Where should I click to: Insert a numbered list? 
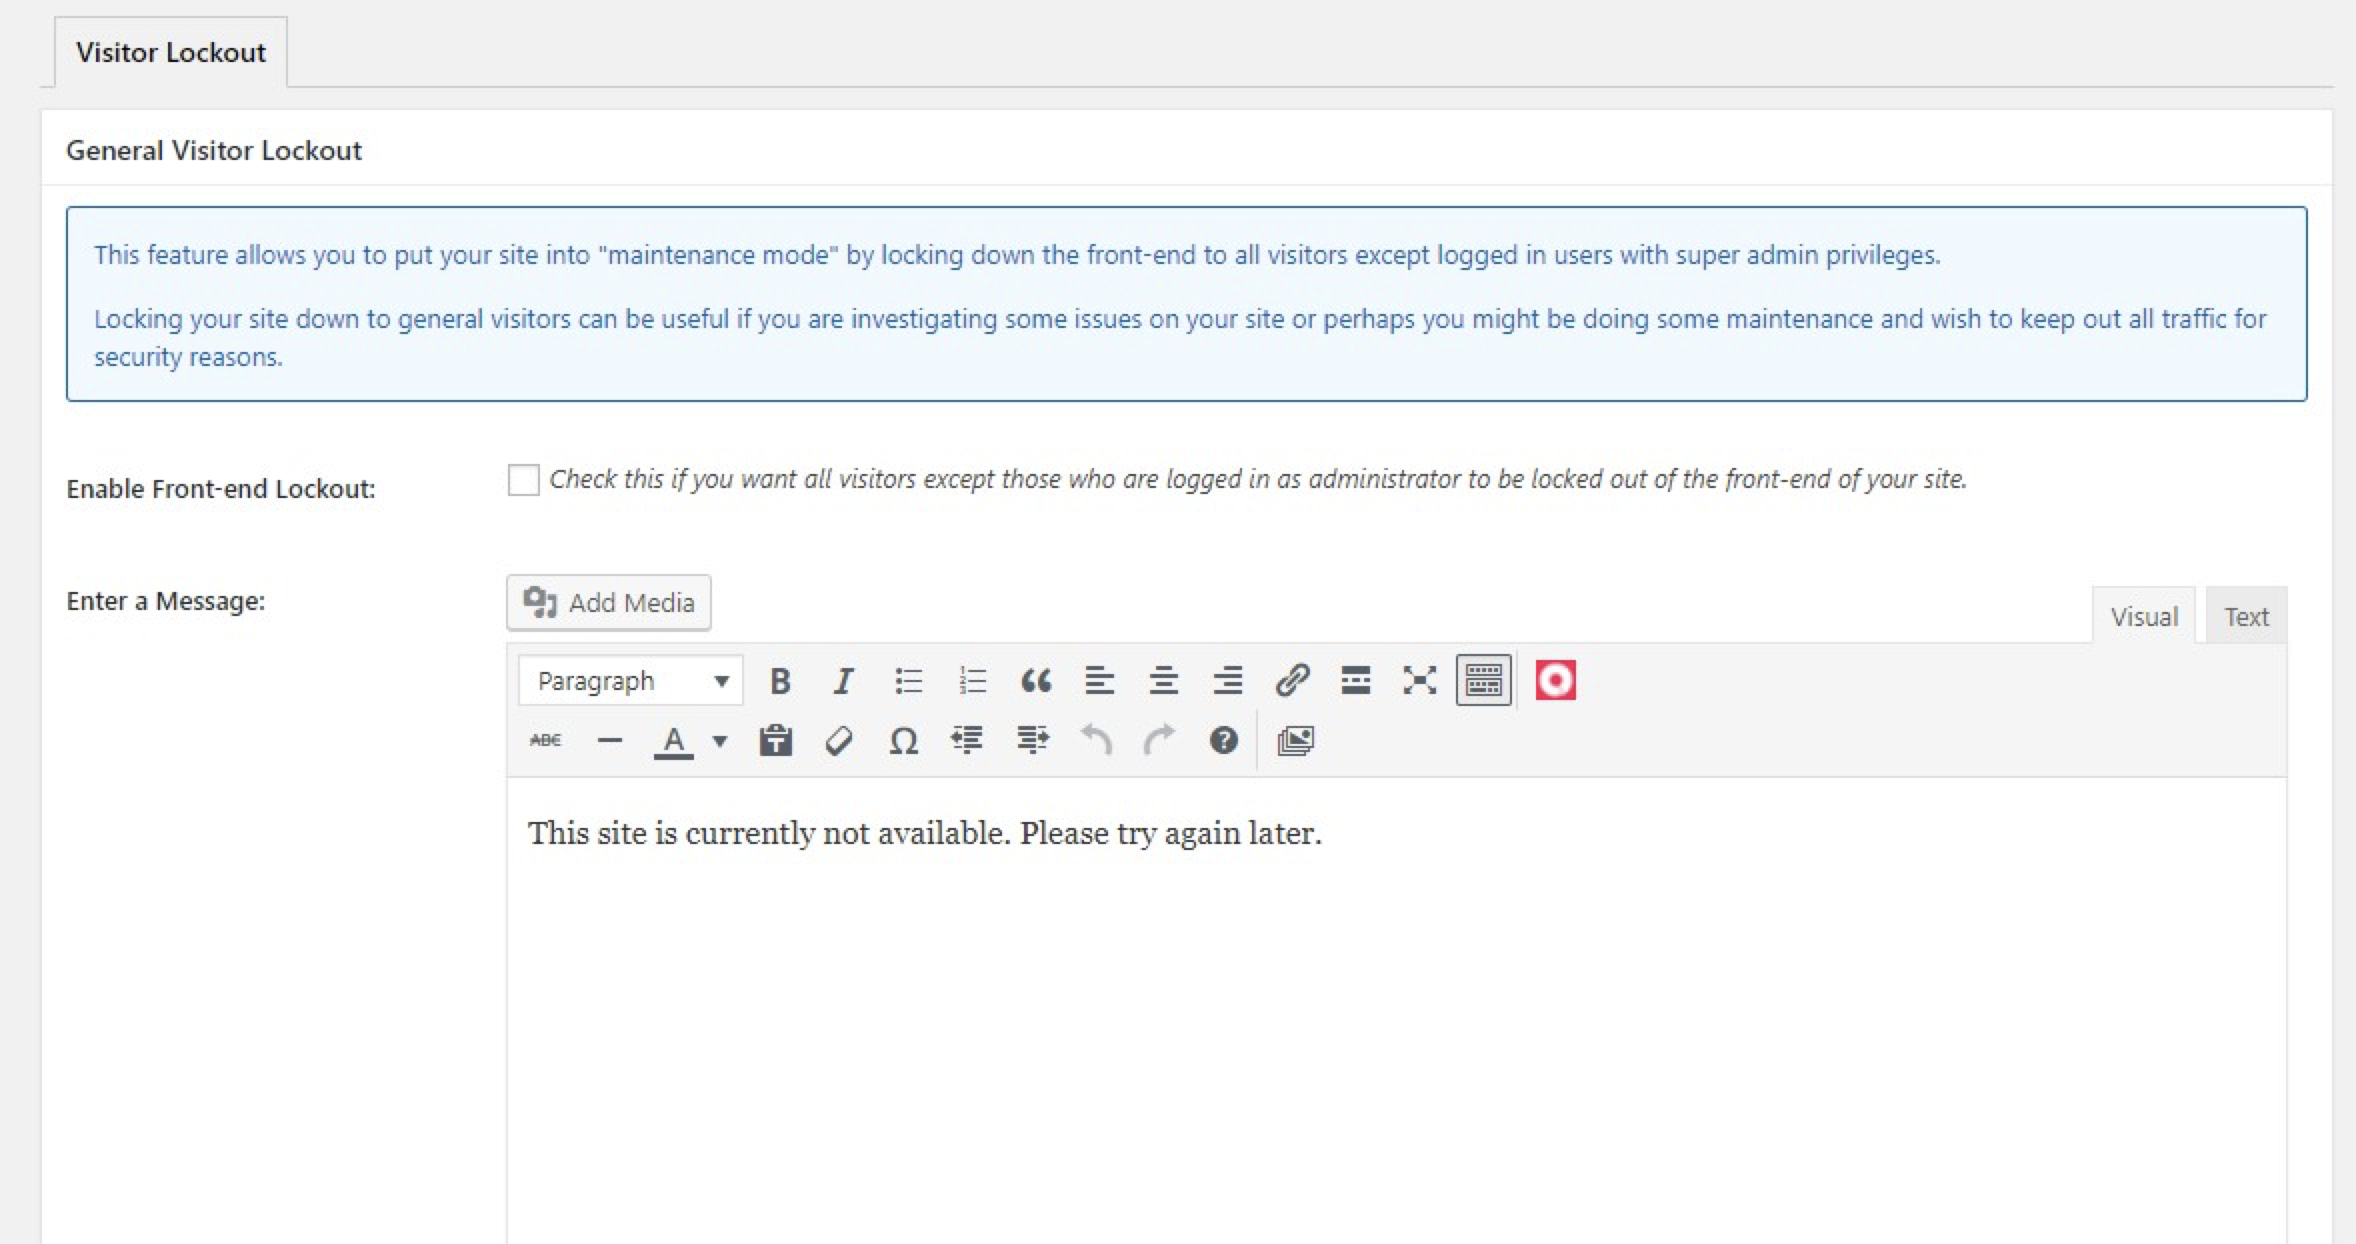click(x=972, y=681)
